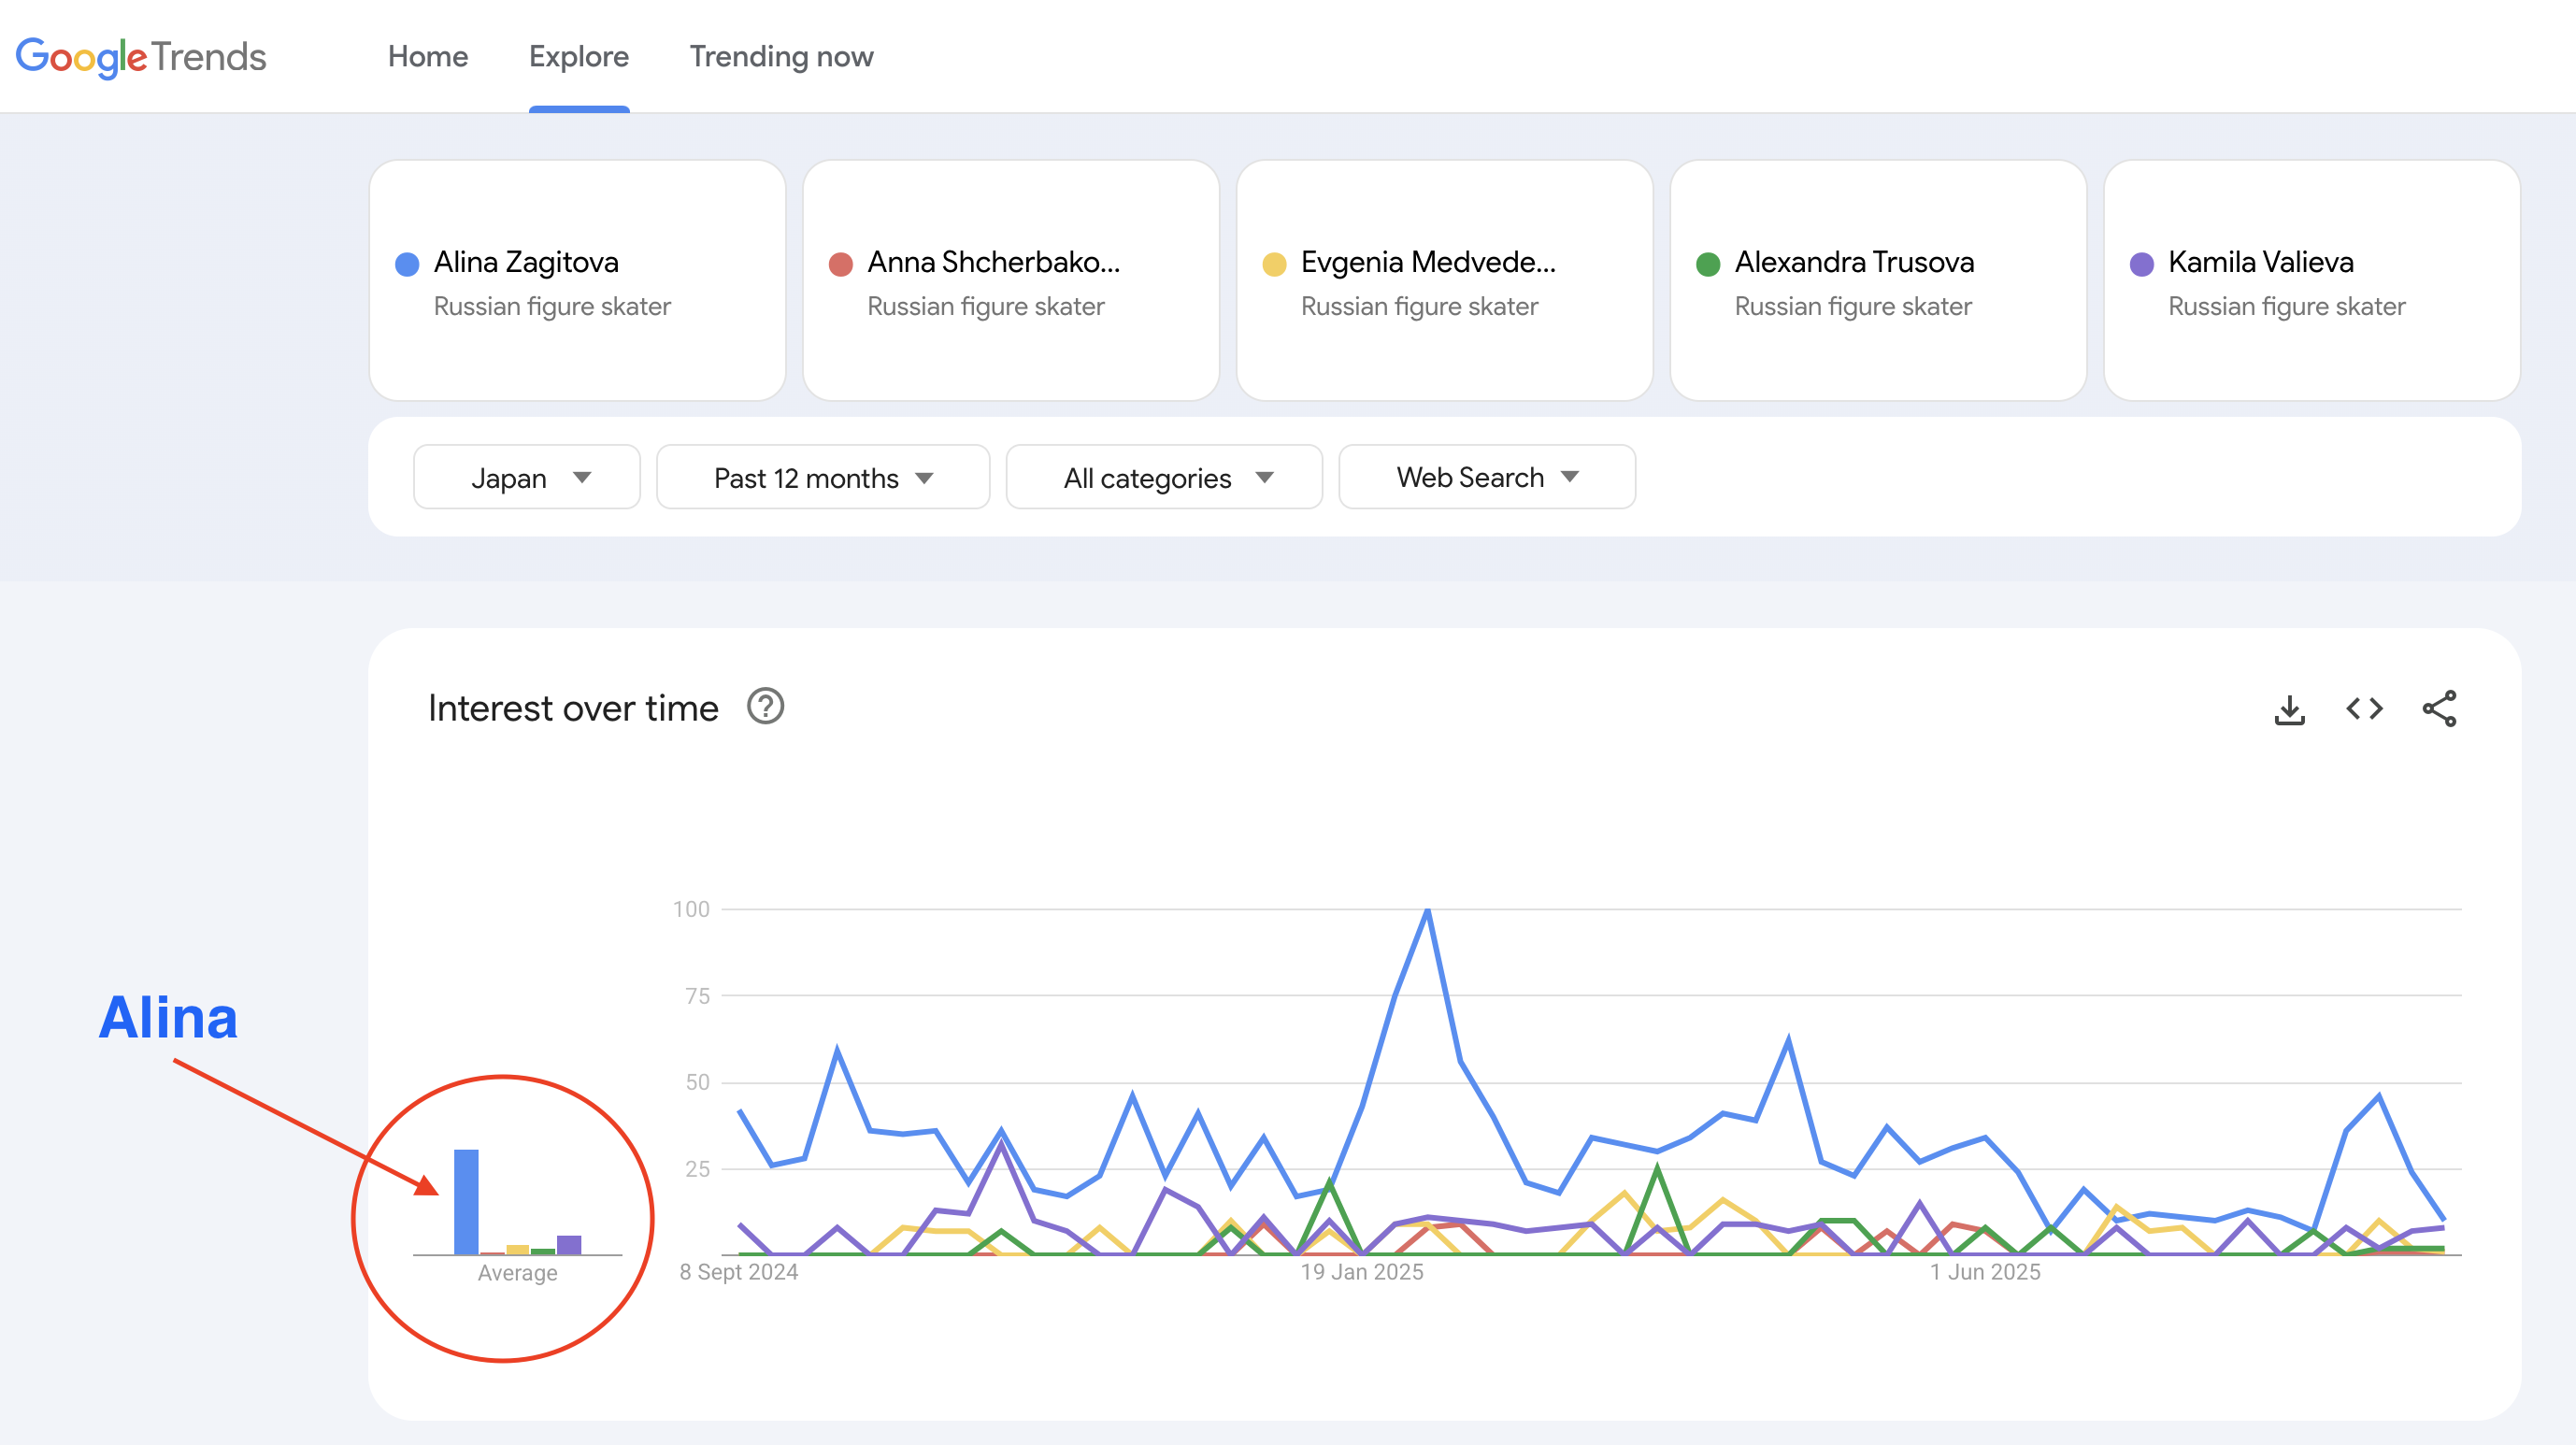Open the Home tab
Image resolution: width=2576 pixels, height=1445 pixels.
(428, 57)
